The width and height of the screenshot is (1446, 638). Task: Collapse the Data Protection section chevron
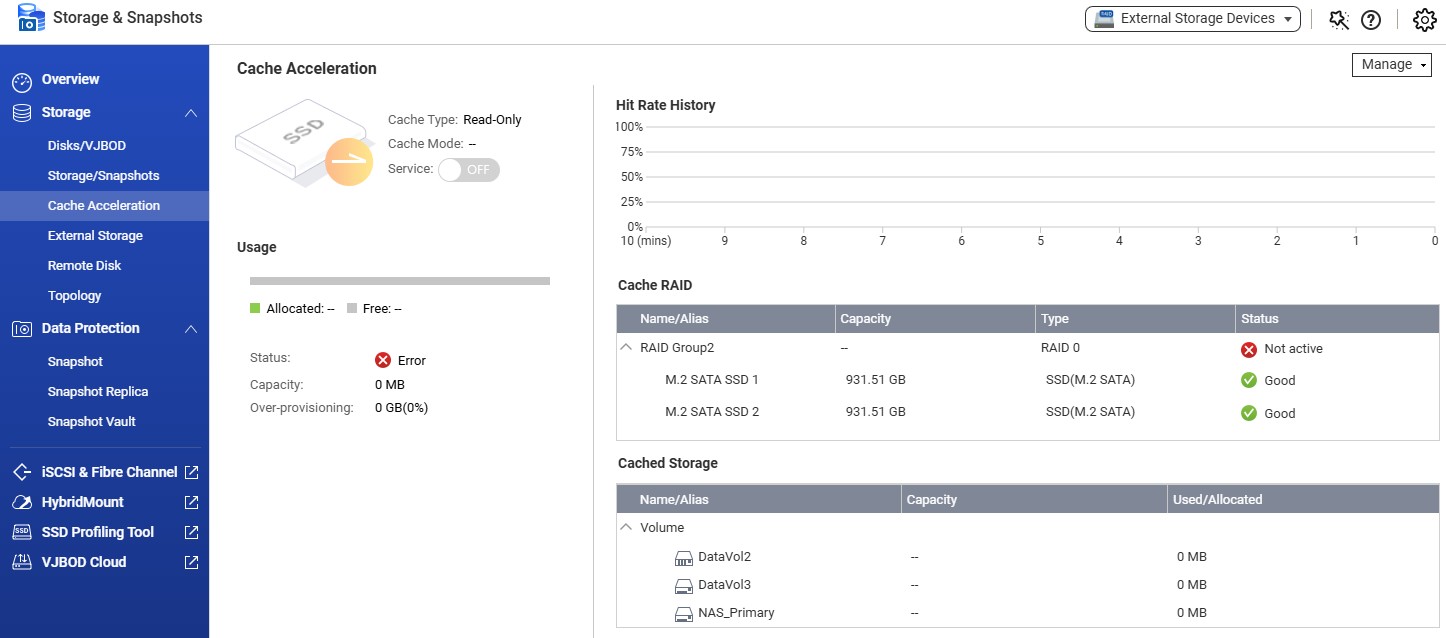tap(191, 329)
